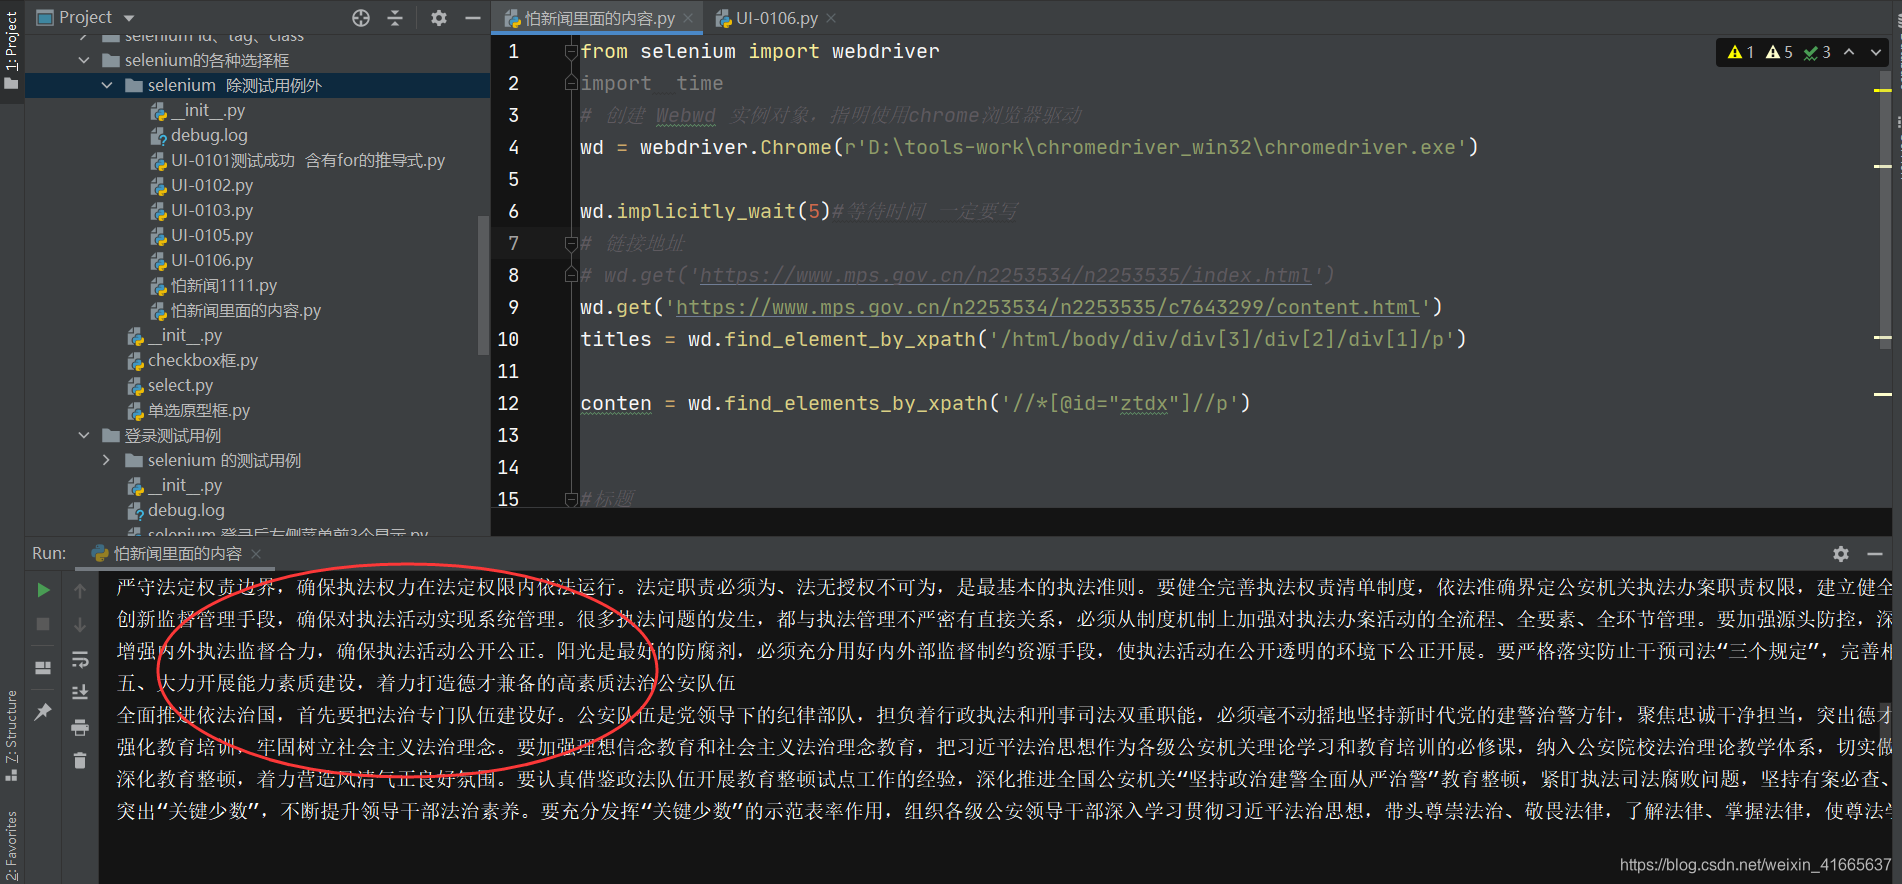Open the Project view dropdown
This screenshot has height=884, width=1902.
(x=129, y=18)
